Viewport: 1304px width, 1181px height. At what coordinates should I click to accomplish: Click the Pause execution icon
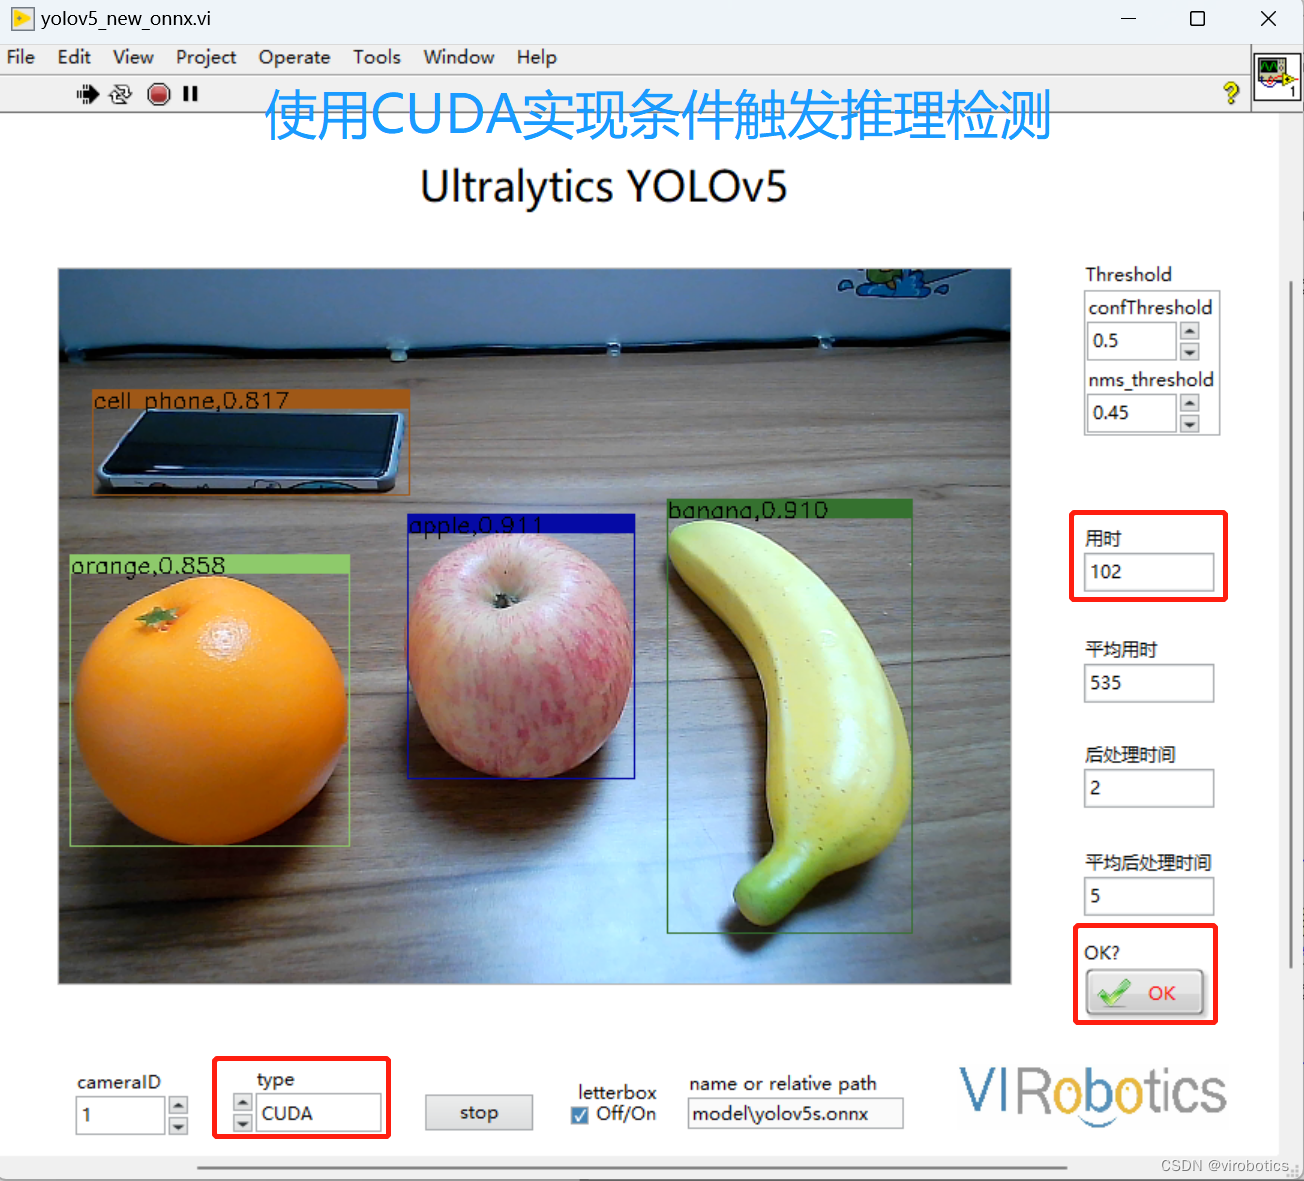click(x=190, y=94)
